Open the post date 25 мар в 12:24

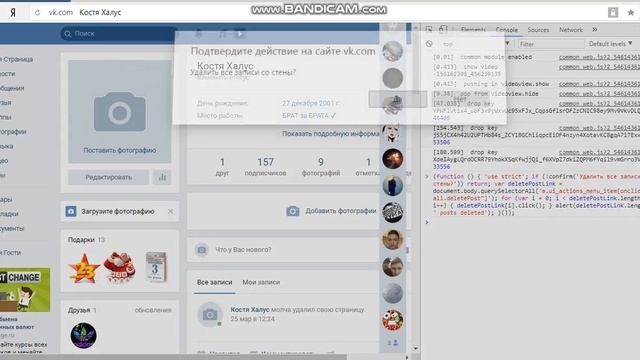tap(252, 319)
